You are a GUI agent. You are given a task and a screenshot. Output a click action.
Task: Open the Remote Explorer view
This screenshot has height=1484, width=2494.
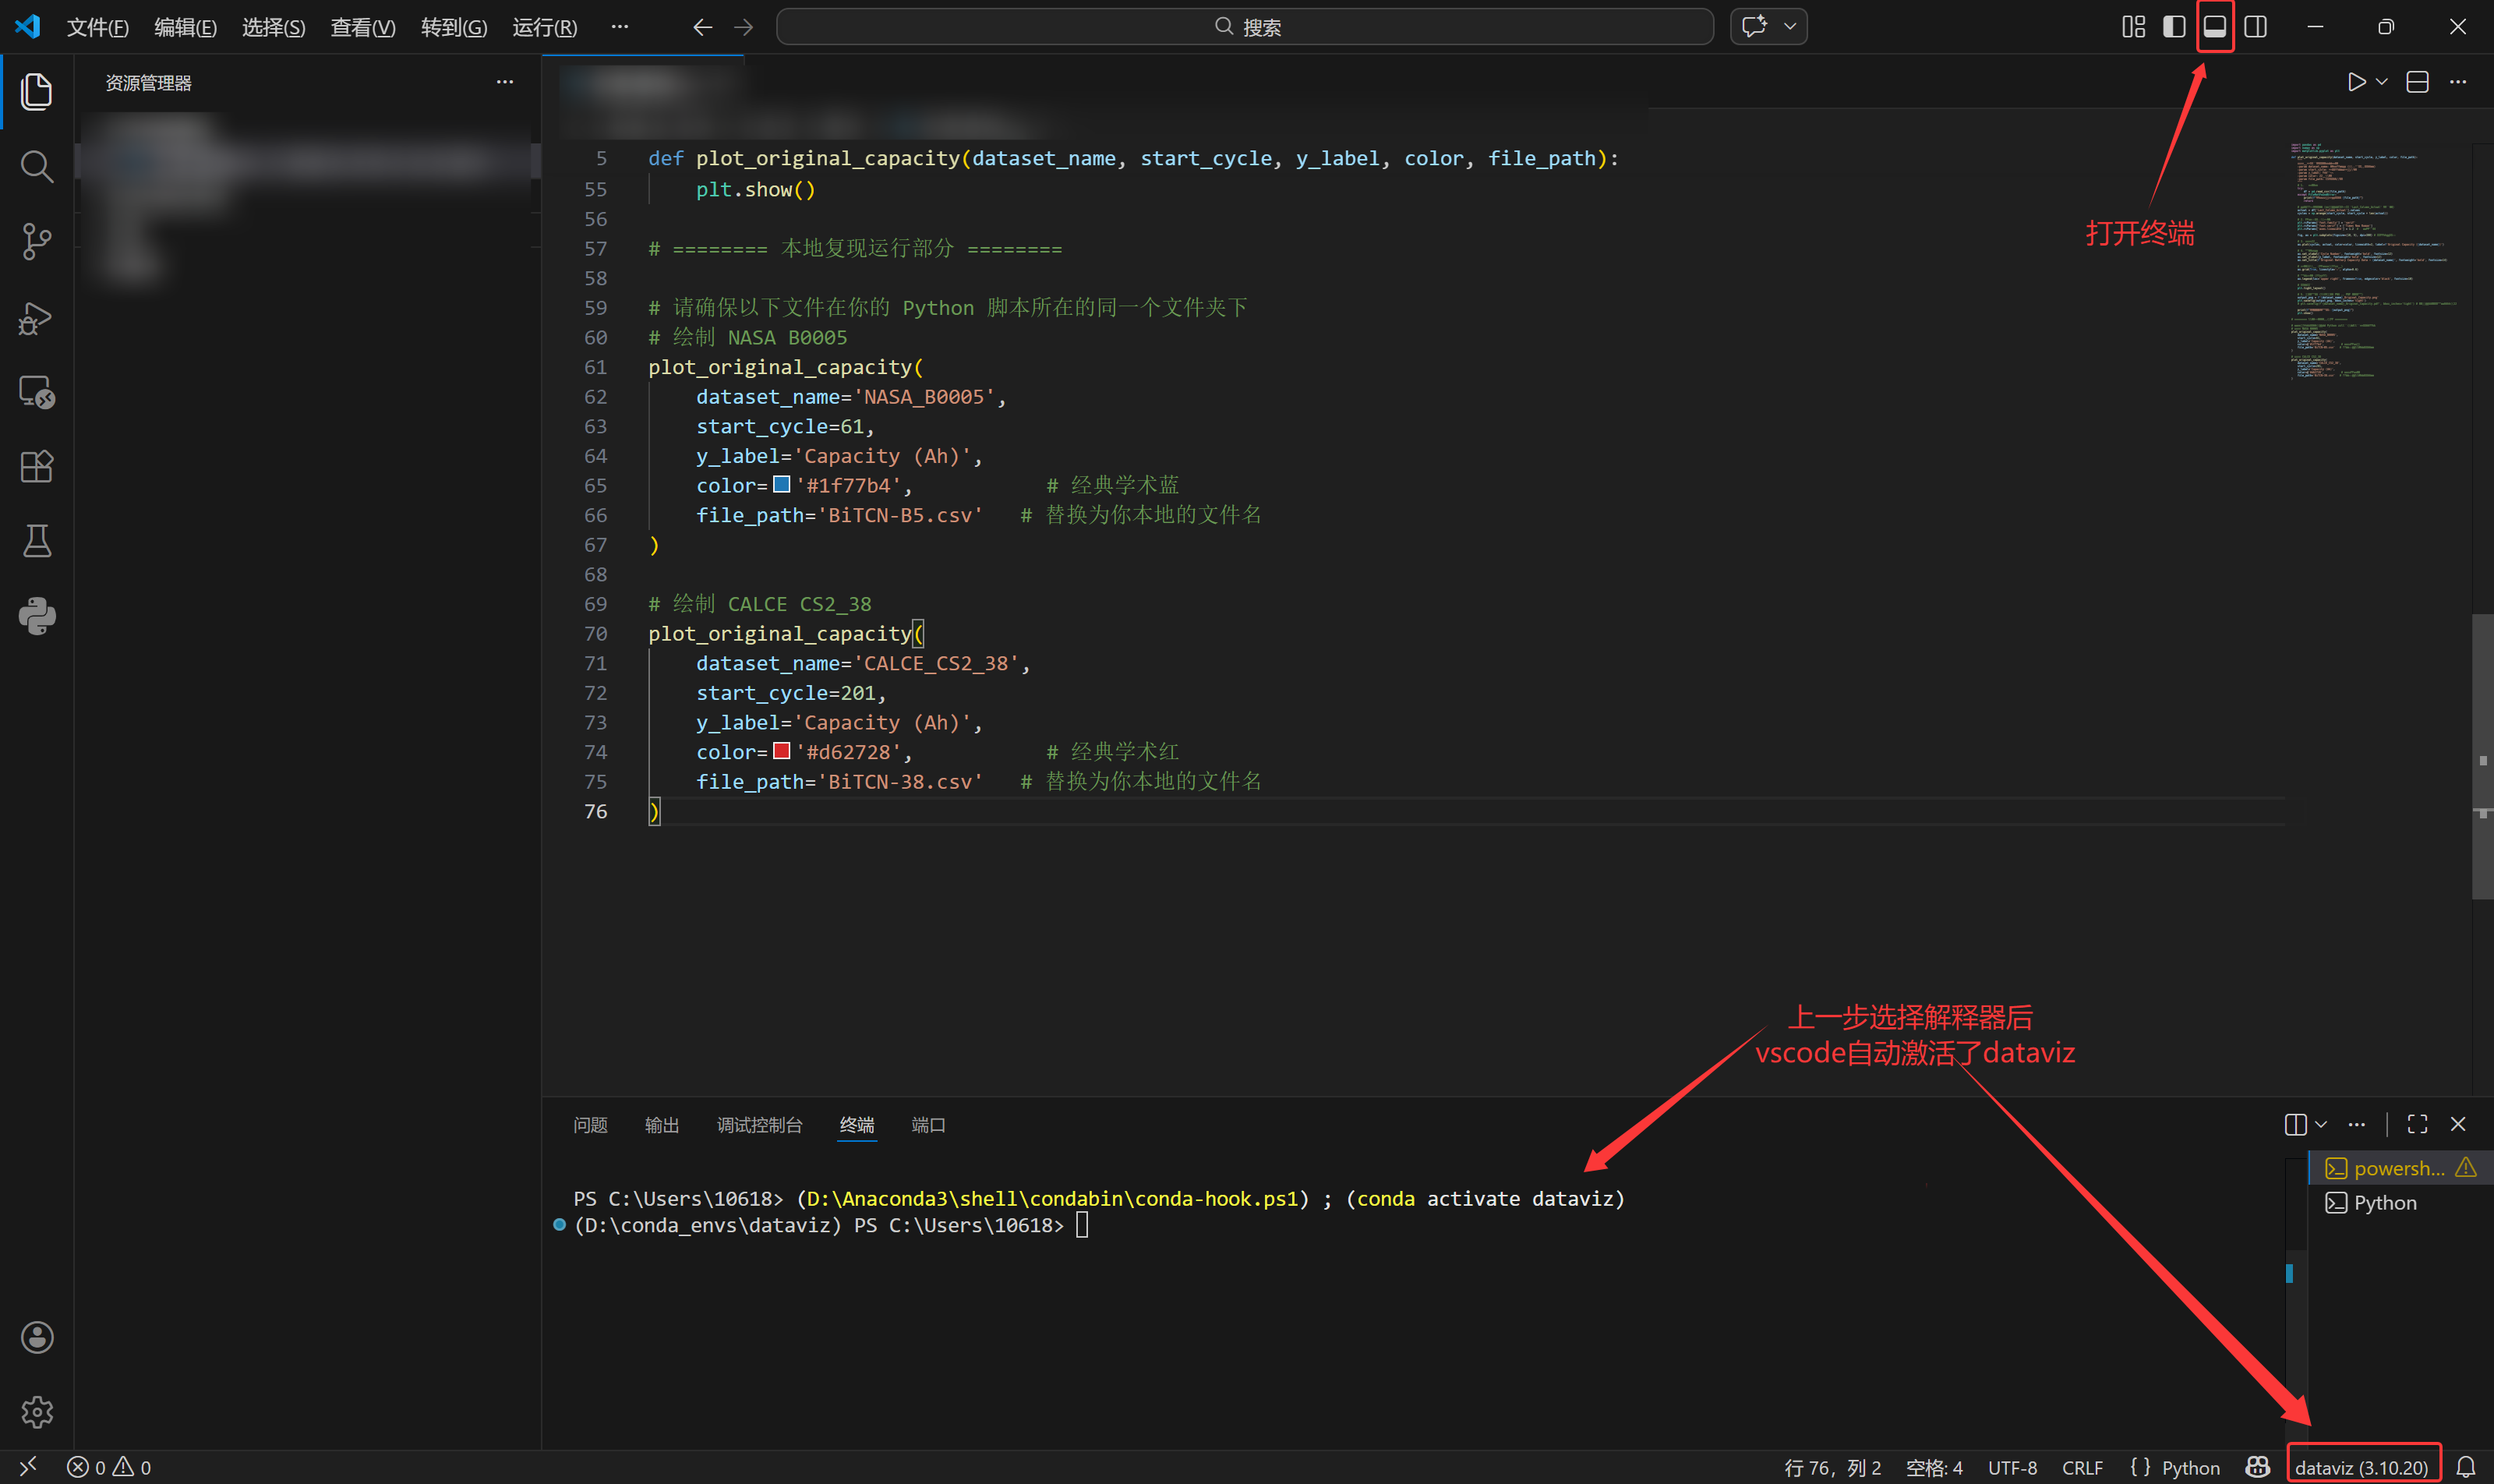click(37, 392)
